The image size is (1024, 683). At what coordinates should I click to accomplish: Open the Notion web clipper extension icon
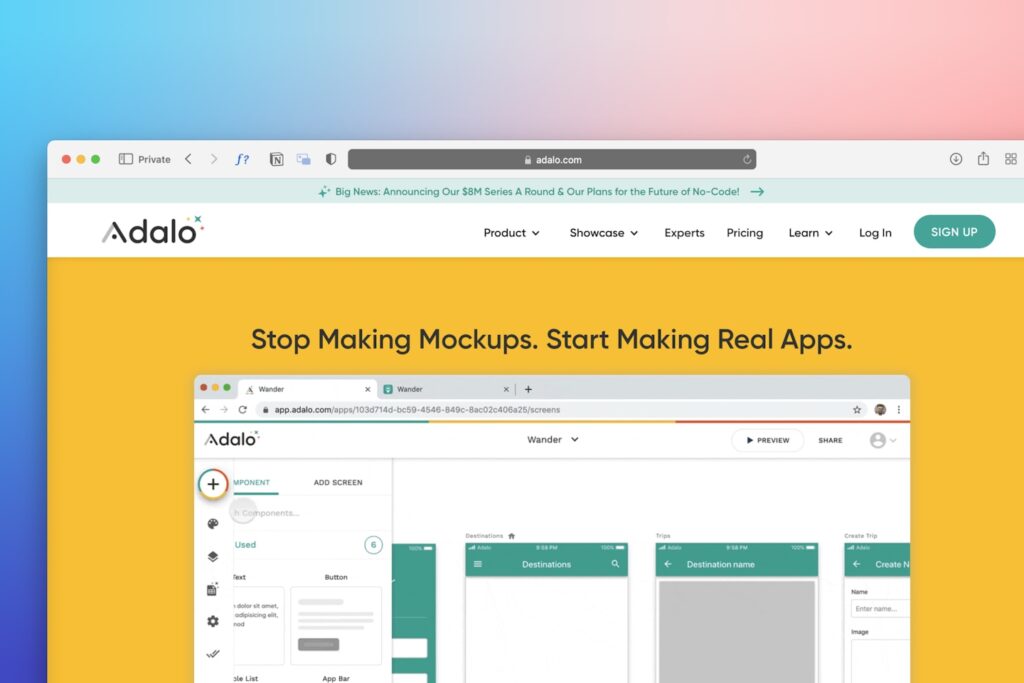pyautogui.click(x=277, y=159)
